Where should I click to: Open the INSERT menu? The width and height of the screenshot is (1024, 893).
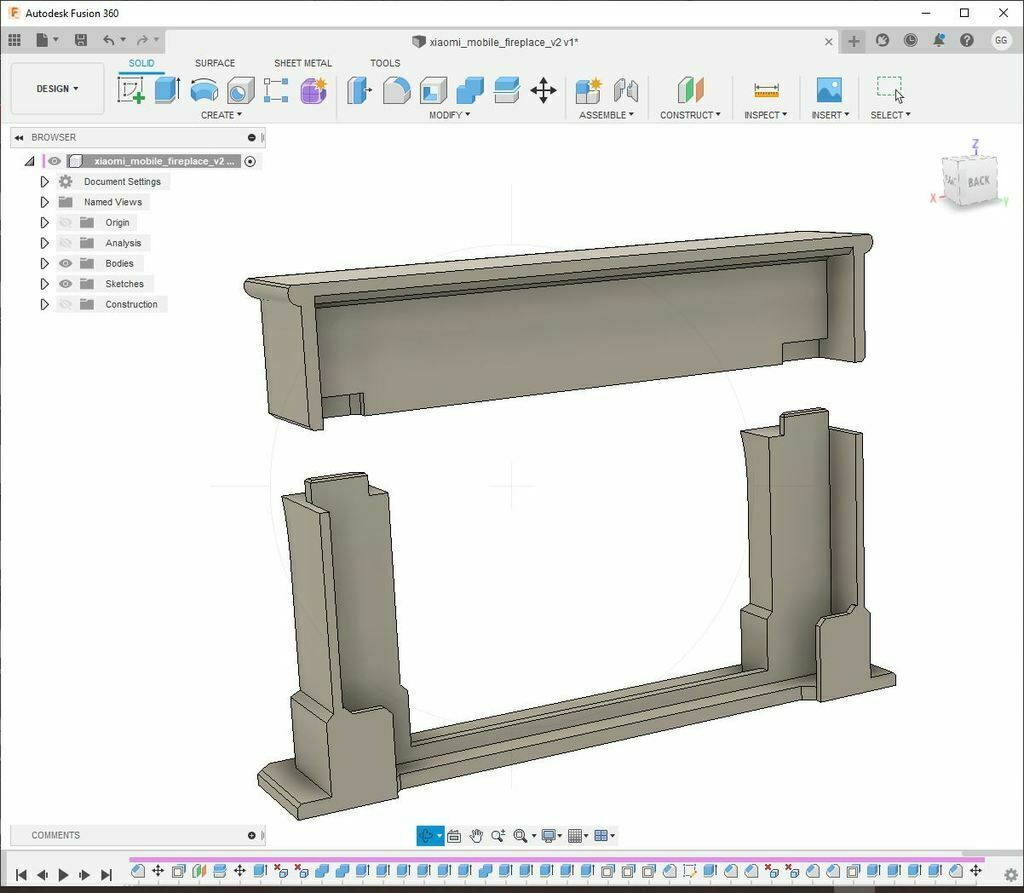830,115
